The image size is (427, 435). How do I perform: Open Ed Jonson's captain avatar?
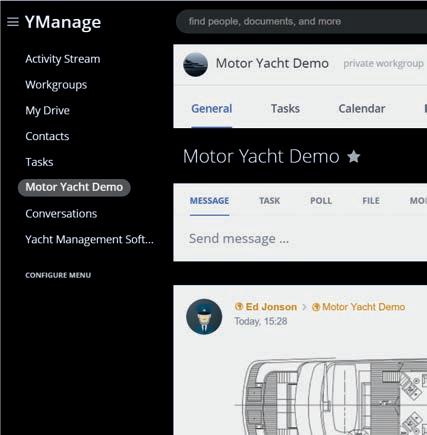click(204, 317)
